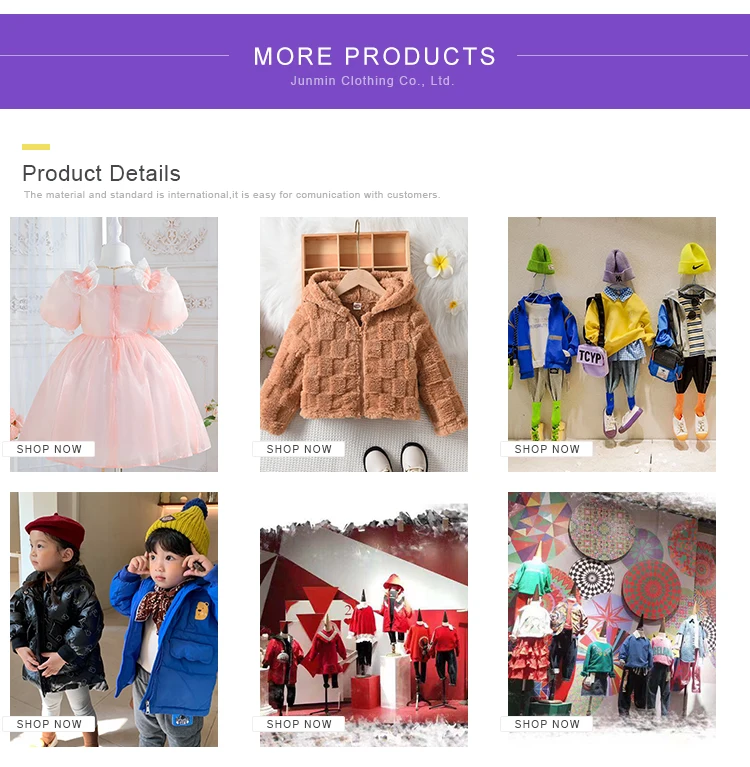Click SHOP NOW on the pink dress
This screenshot has height=767, width=750.
49,449
